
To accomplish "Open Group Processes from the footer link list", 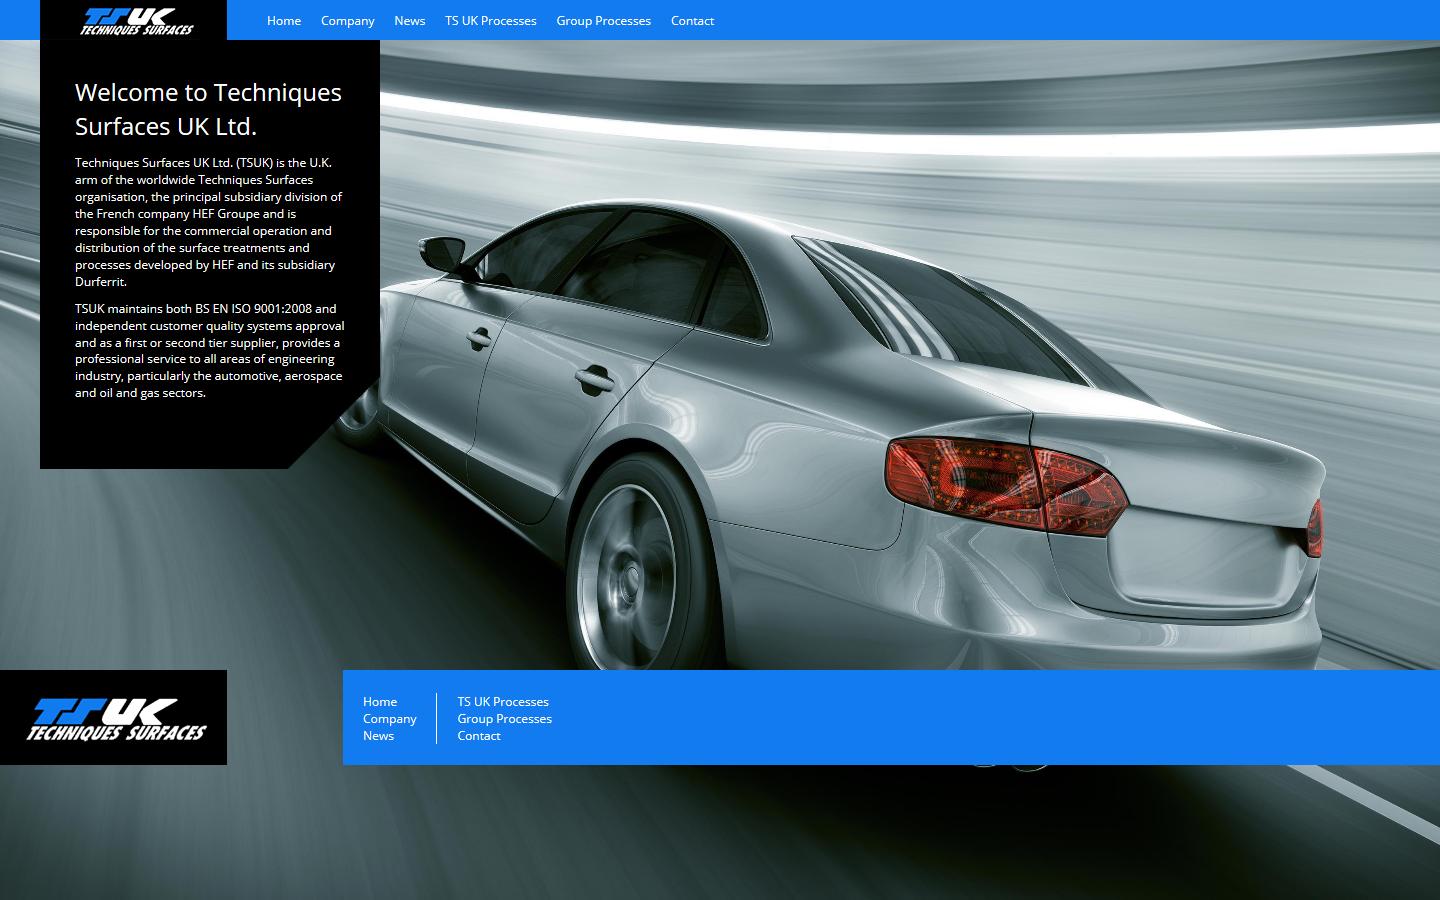I will pos(505,718).
